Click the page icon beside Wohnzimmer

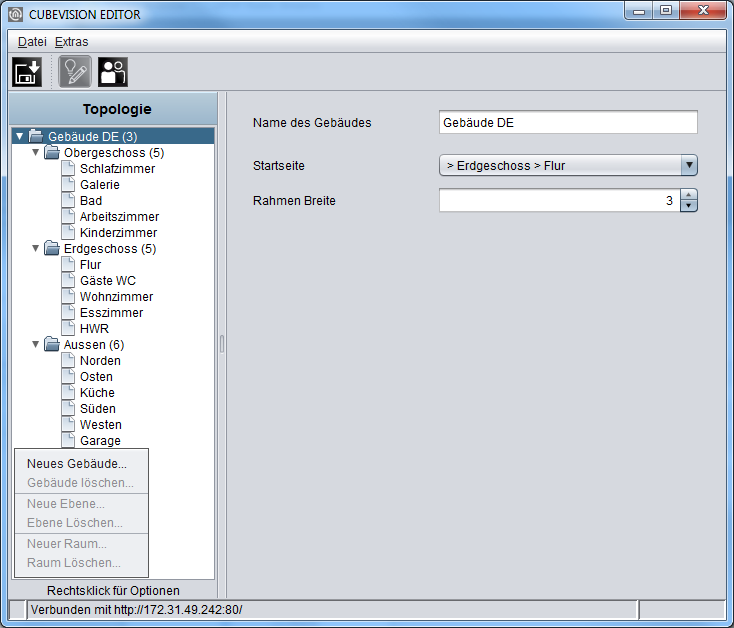pos(68,296)
